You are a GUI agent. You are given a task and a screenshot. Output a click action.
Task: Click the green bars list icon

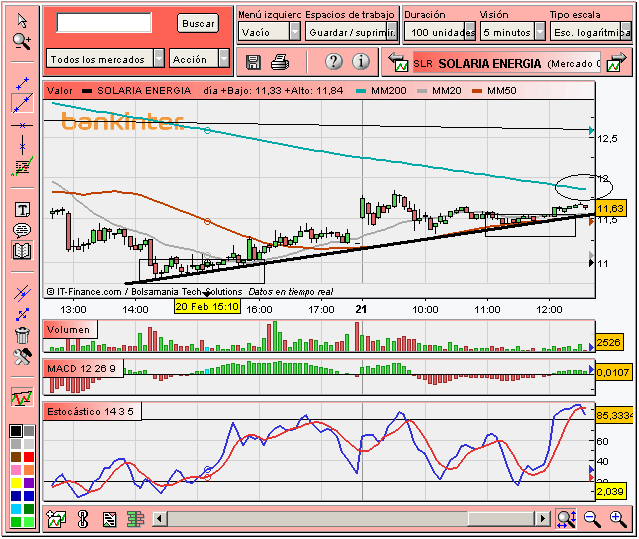pyautogui.click(x=136, y=519)
